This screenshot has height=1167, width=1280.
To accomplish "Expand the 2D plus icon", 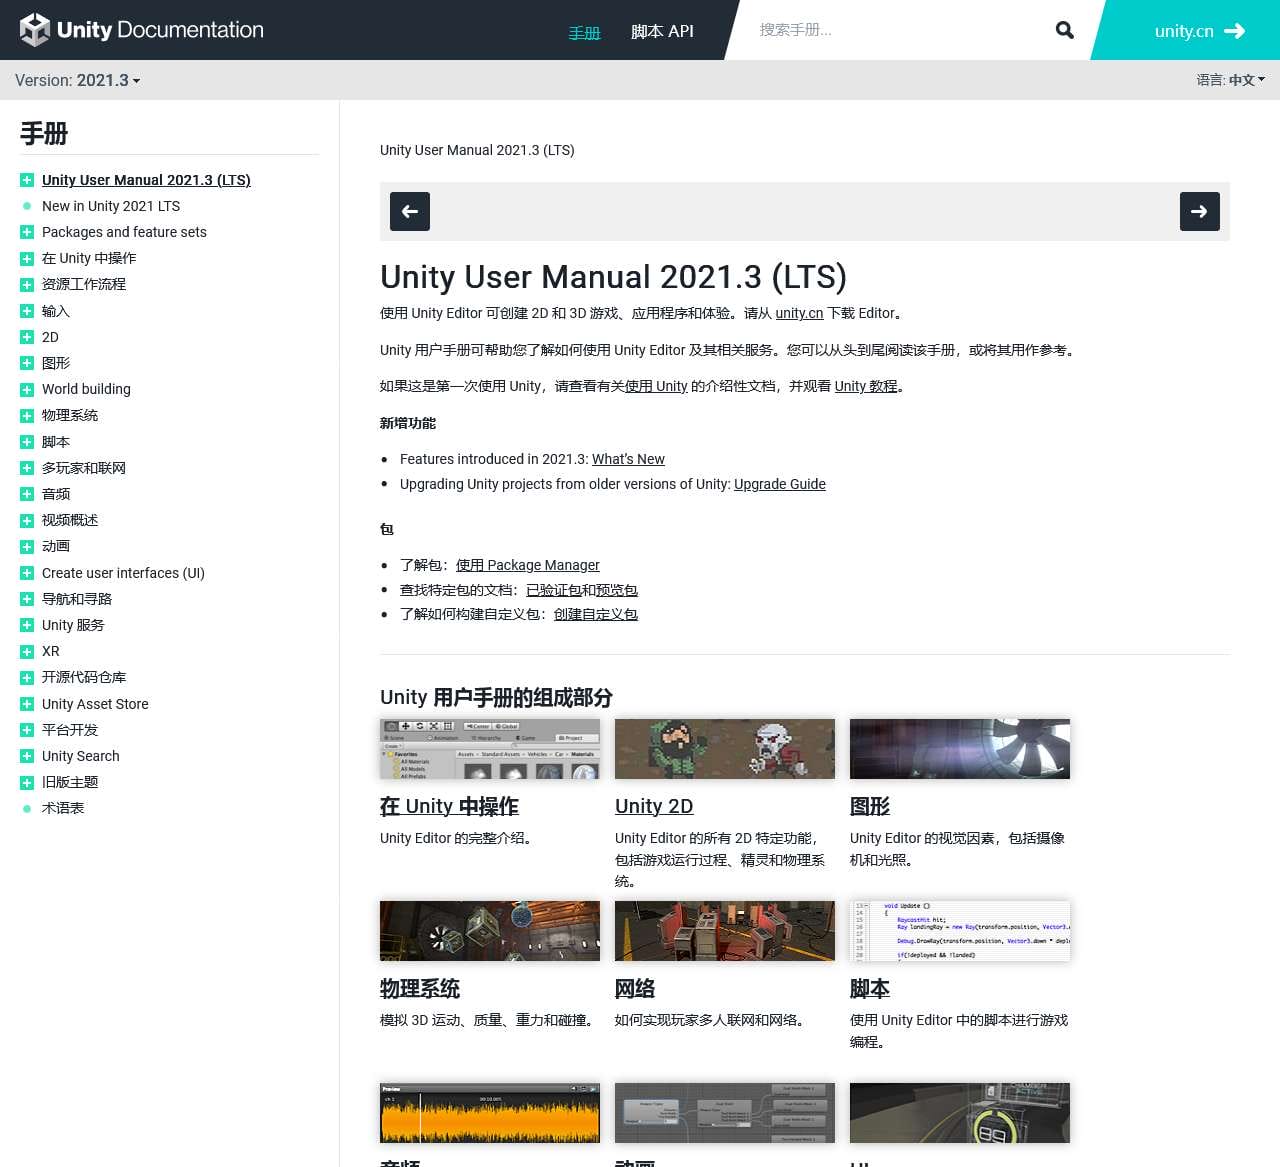I will [27, 337].
